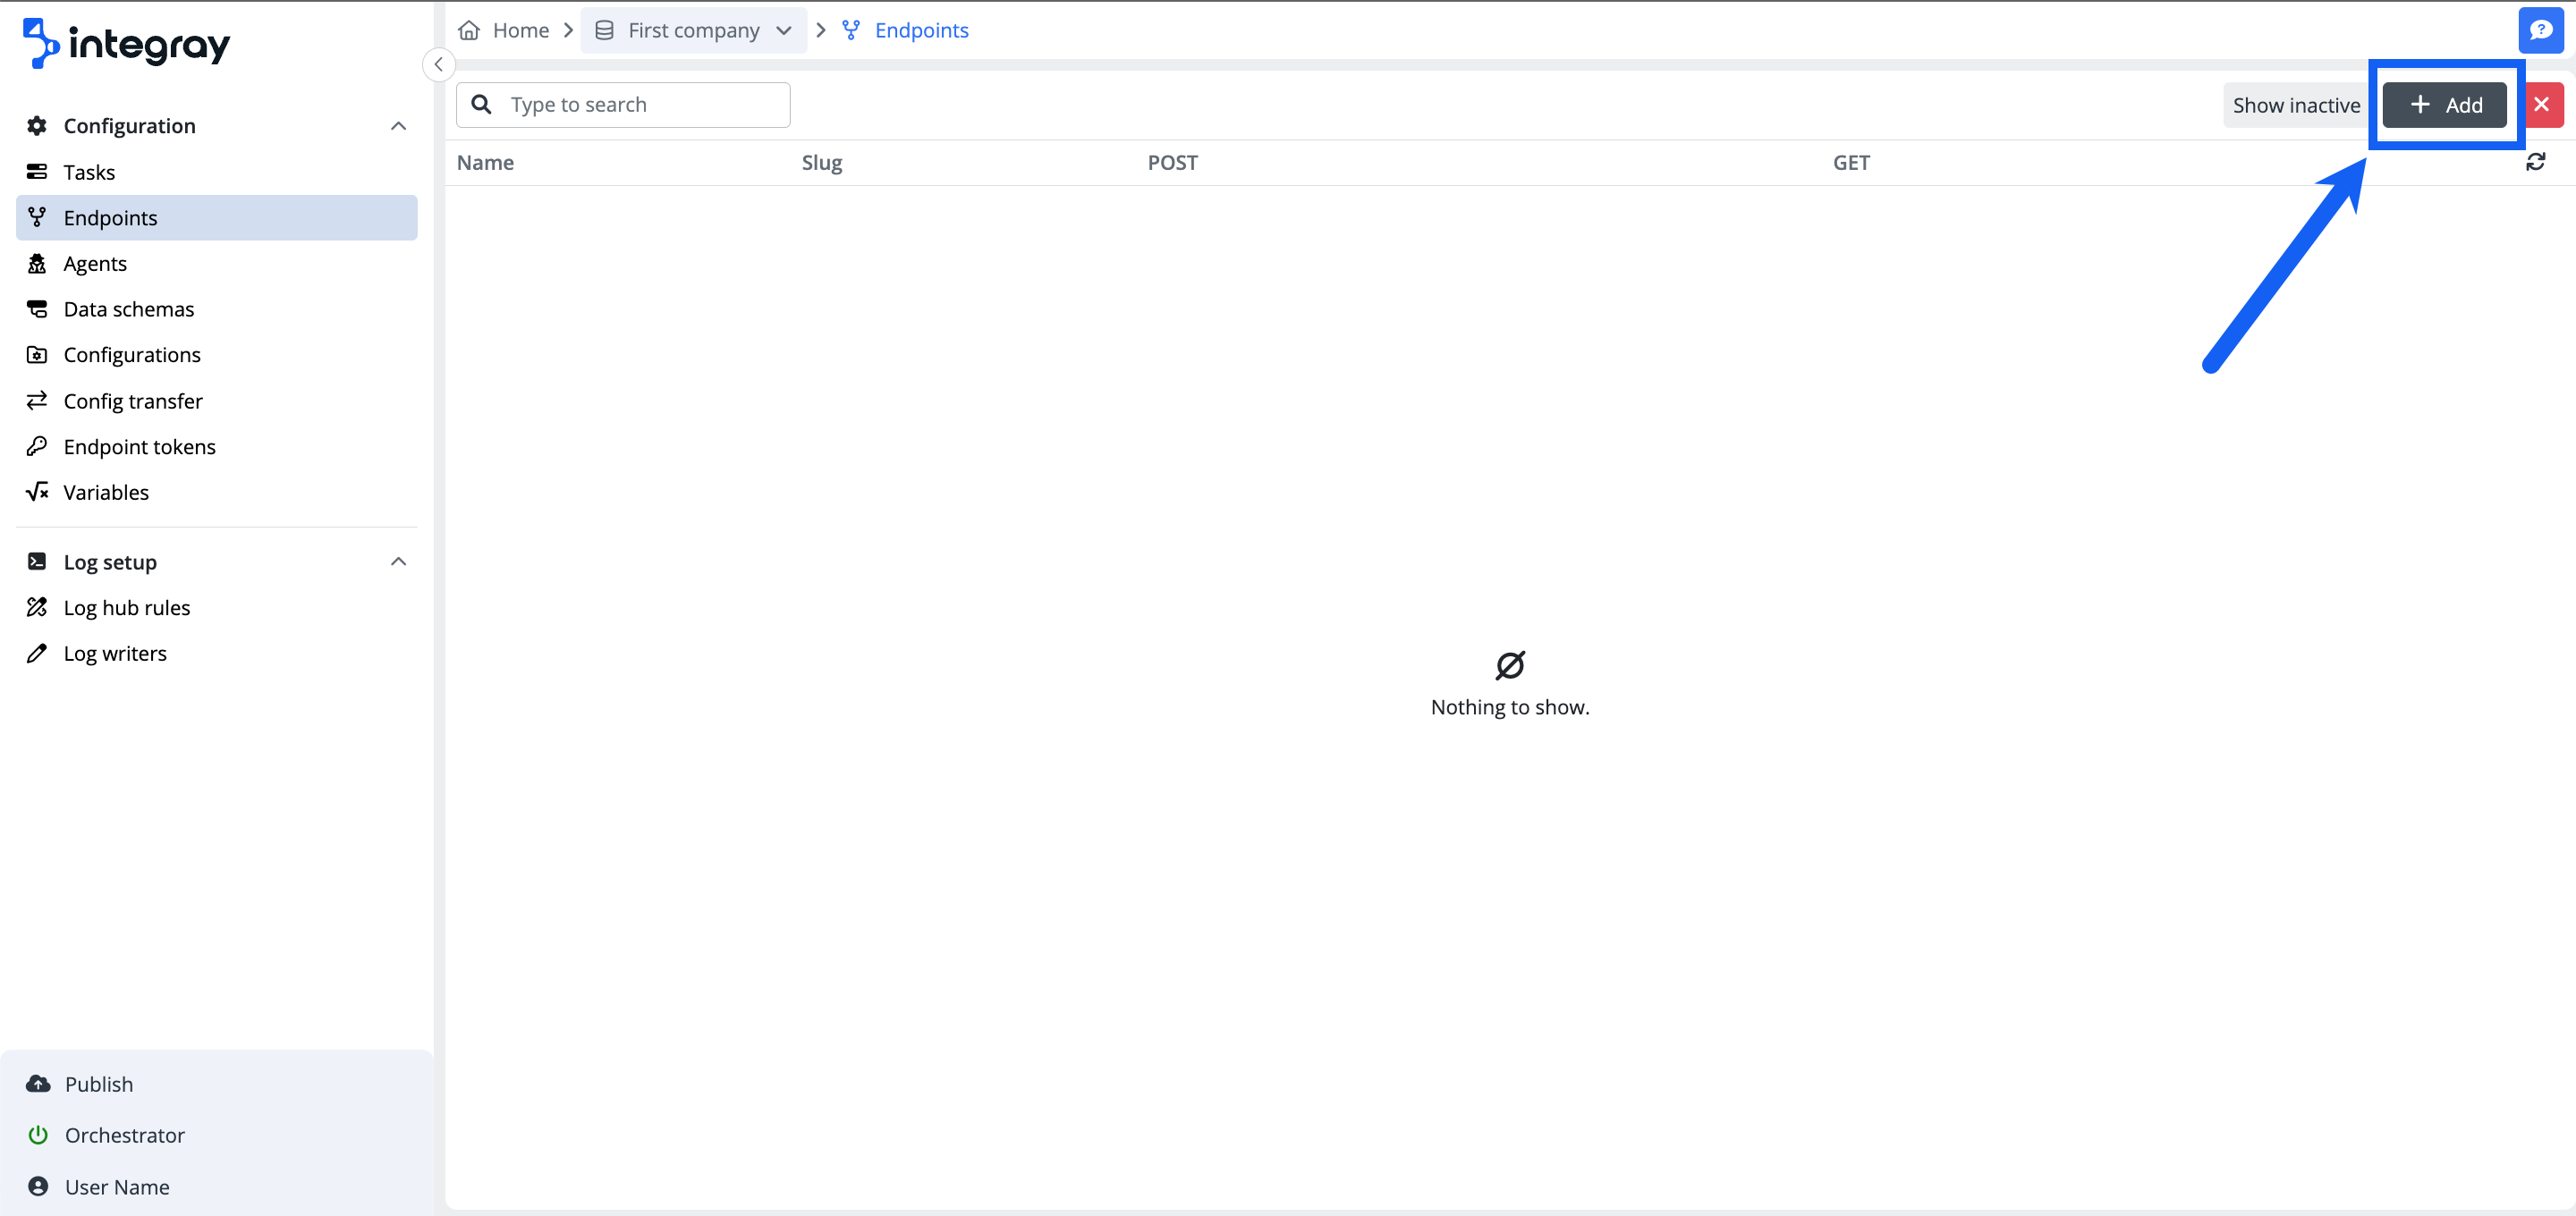Collapse the Configuration section

point(398,126)
